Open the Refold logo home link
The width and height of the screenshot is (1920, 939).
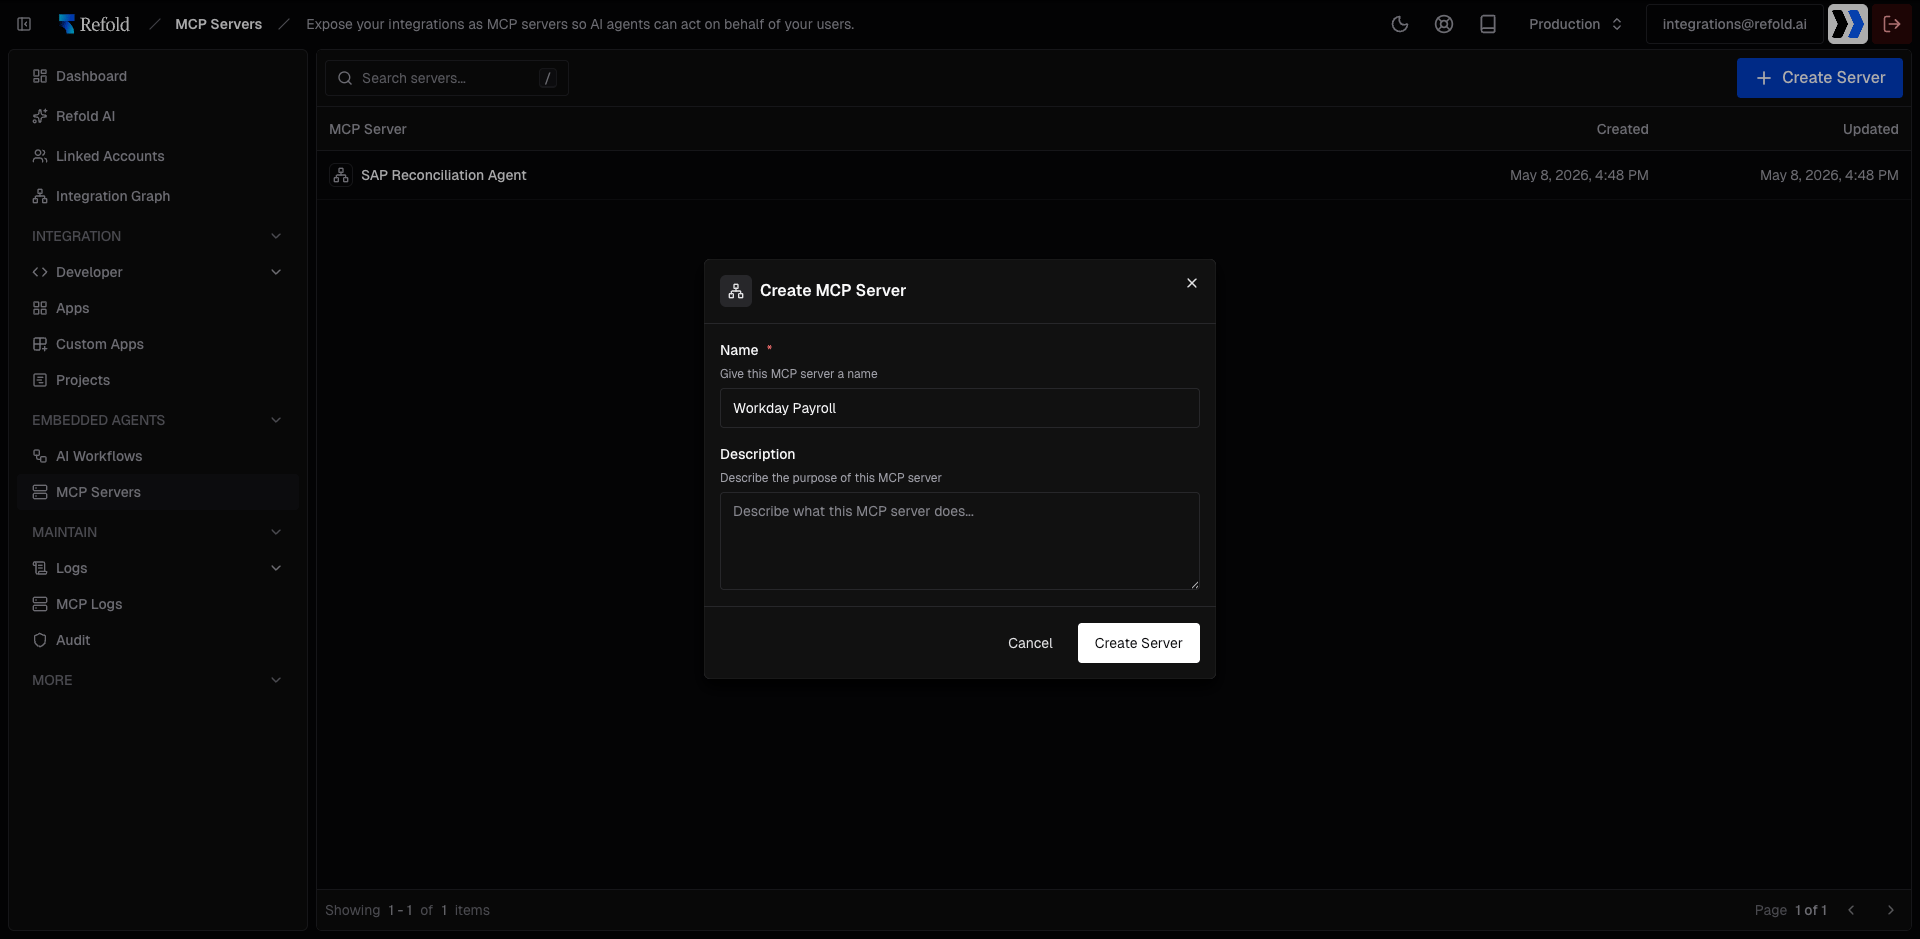coord(94,24)
